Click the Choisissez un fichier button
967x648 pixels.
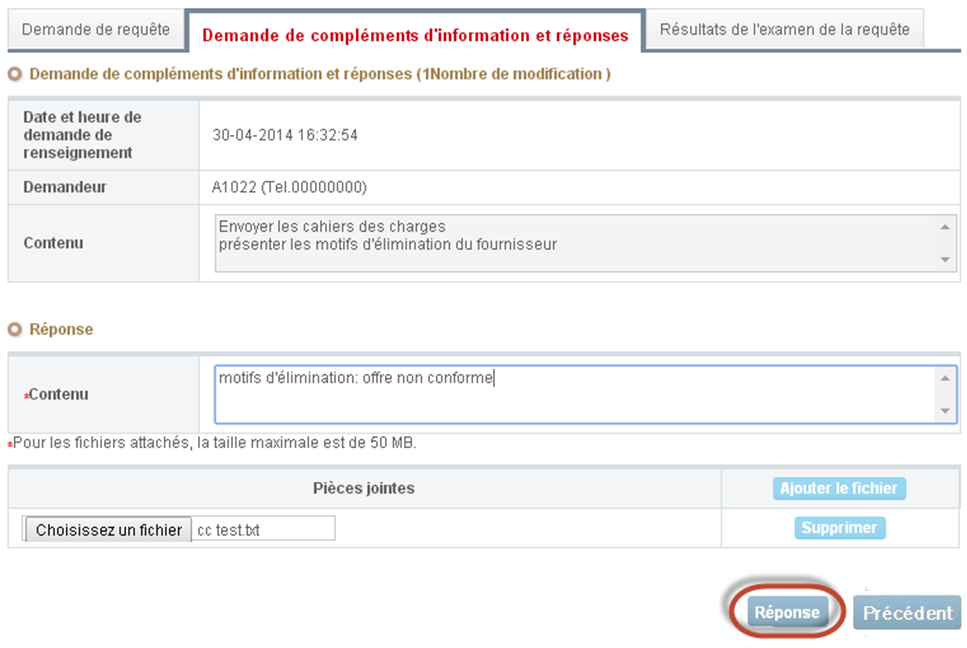[x=108, y=530]
